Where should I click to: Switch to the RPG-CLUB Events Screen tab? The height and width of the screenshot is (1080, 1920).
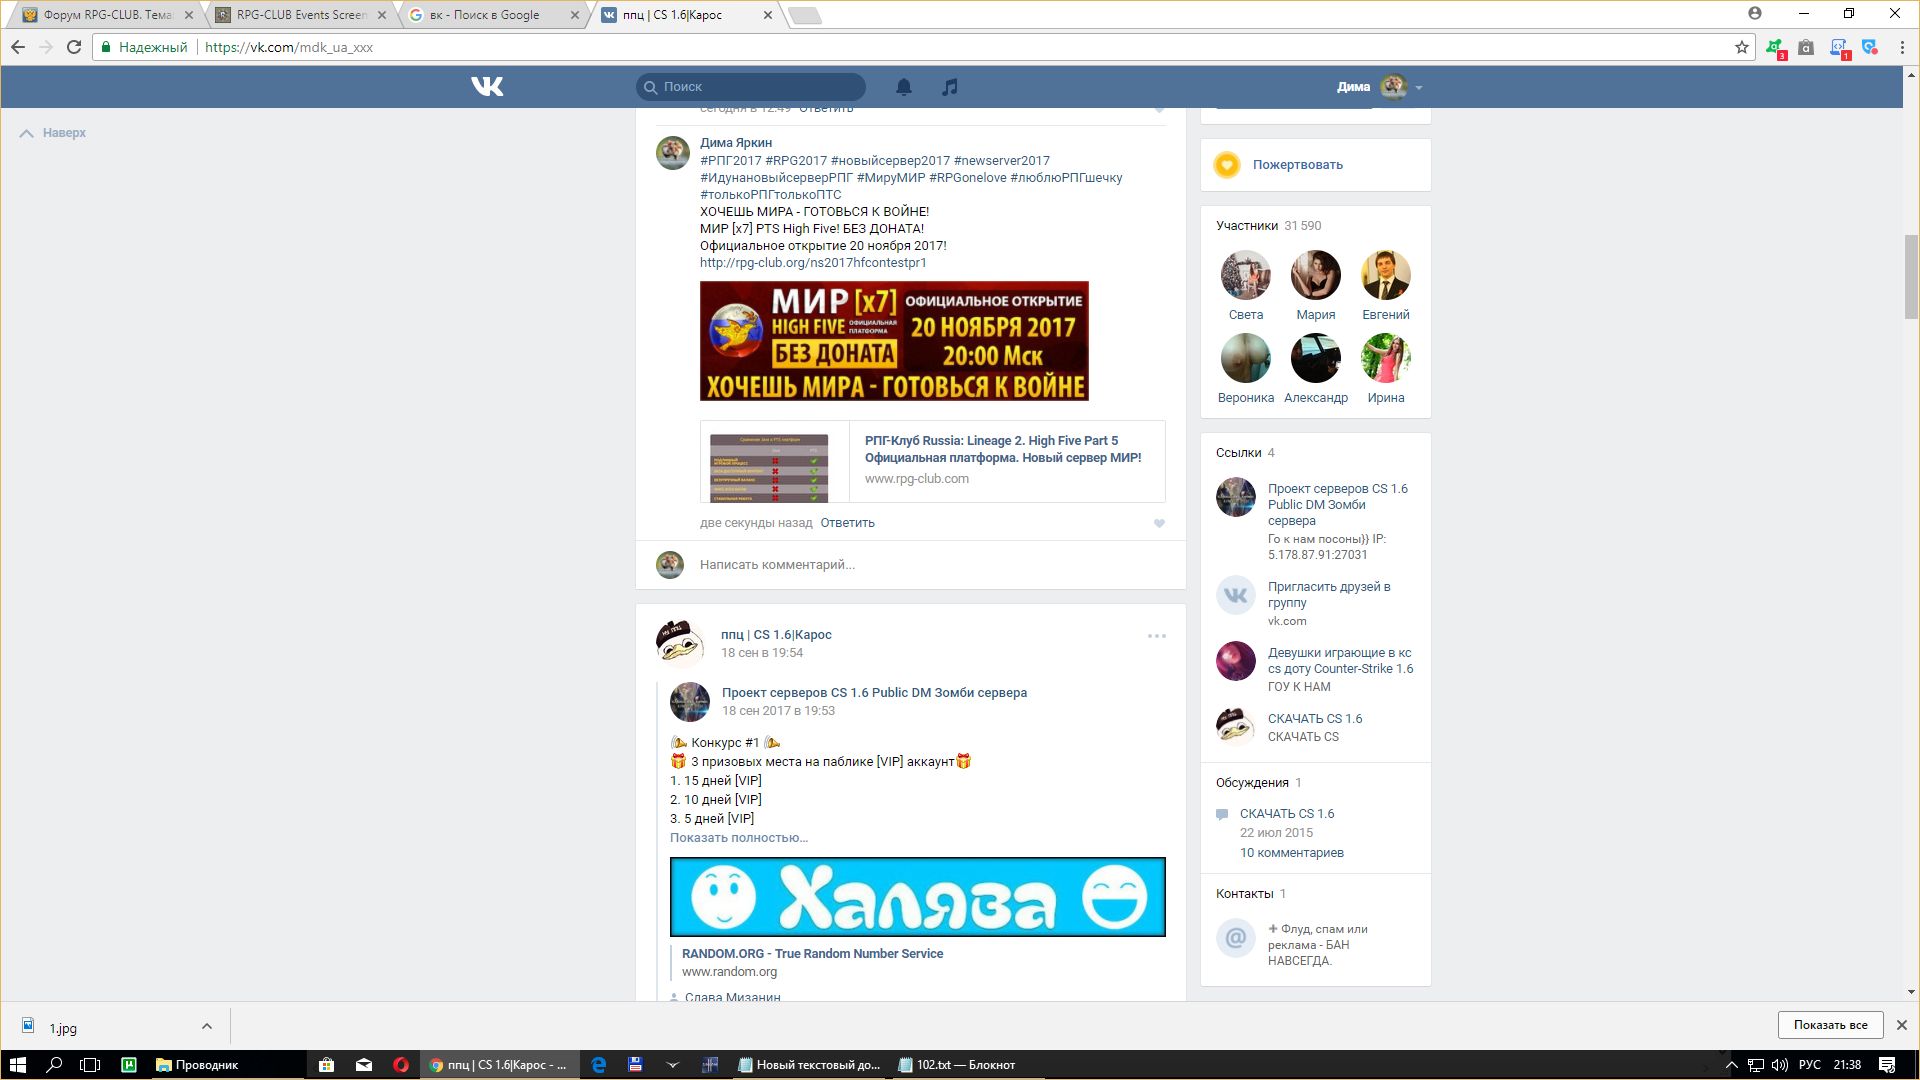[300, 15]
